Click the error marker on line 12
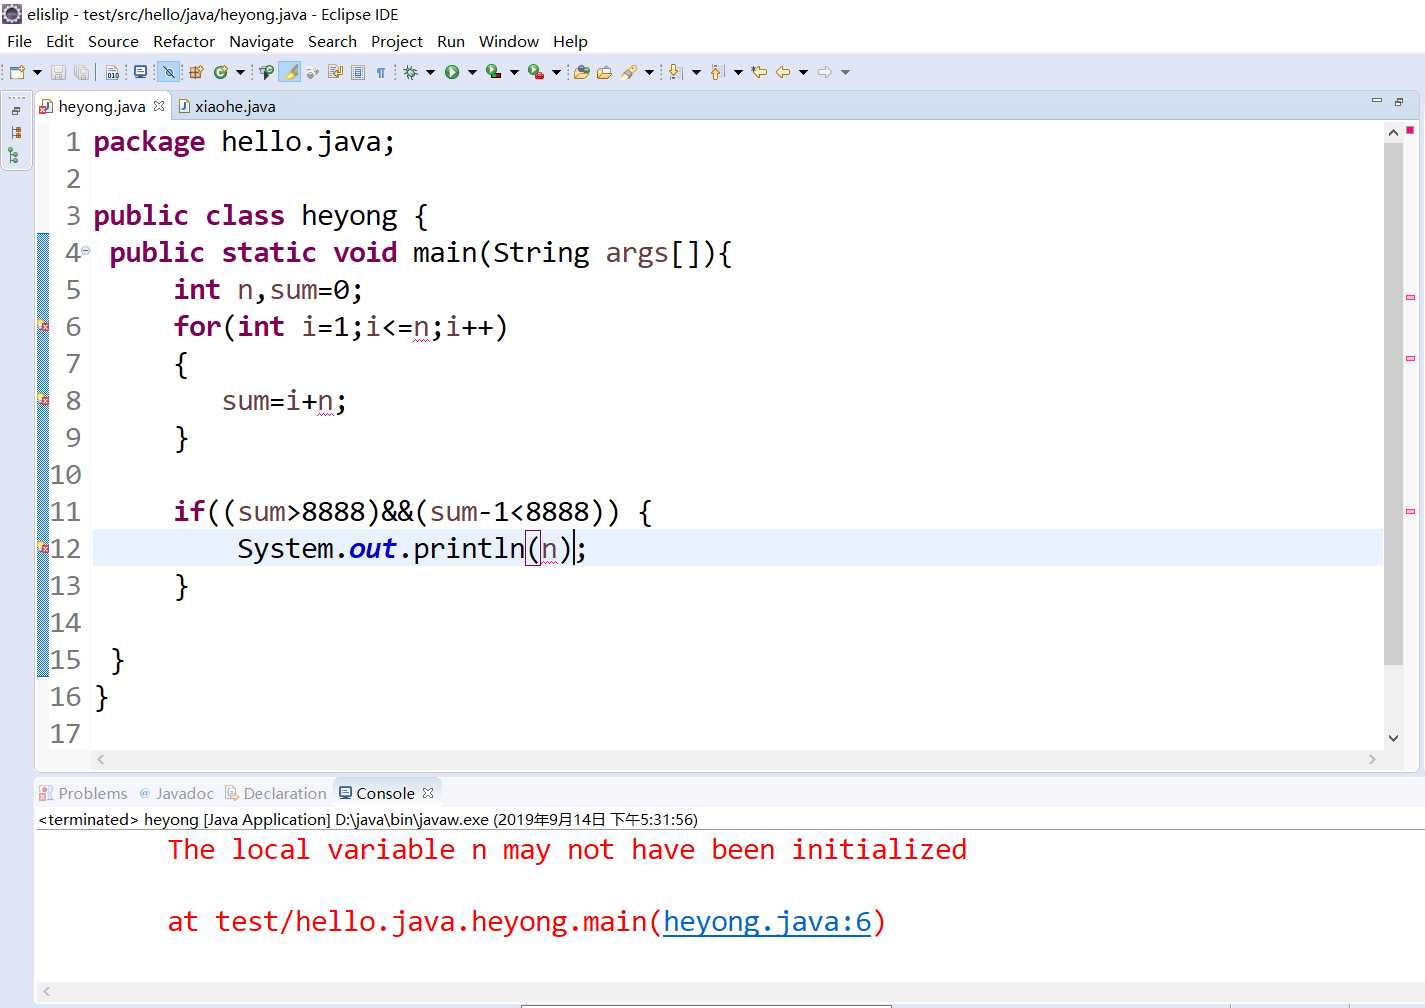The width and height of the screenshot is (1425, 1008). [43, 548]
